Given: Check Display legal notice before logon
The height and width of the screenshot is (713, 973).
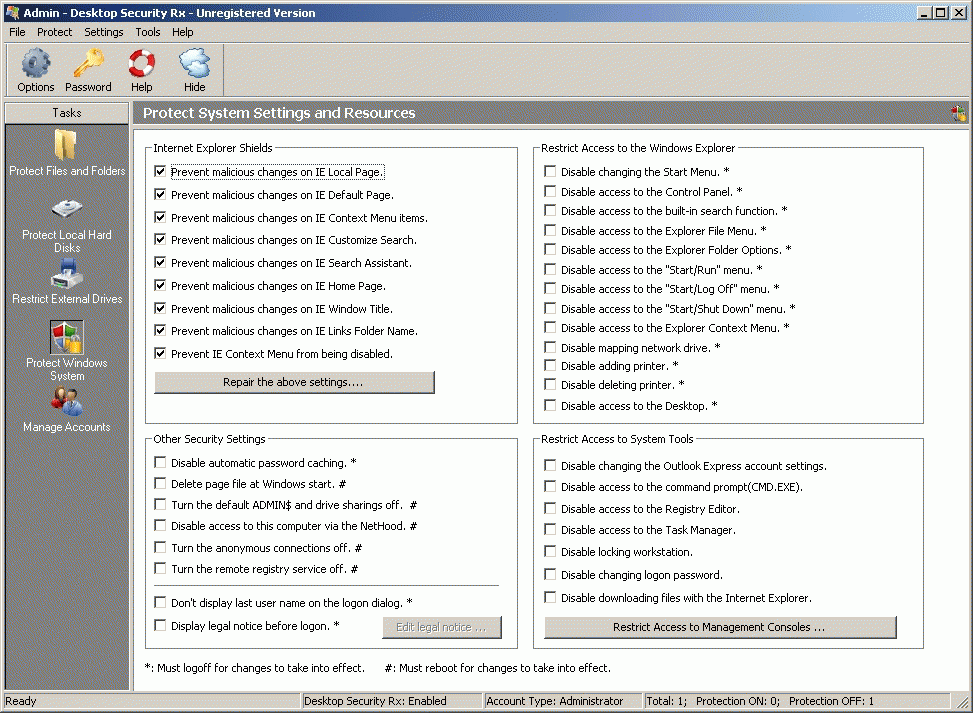Looking at the screenshot, I should [160, 626].
